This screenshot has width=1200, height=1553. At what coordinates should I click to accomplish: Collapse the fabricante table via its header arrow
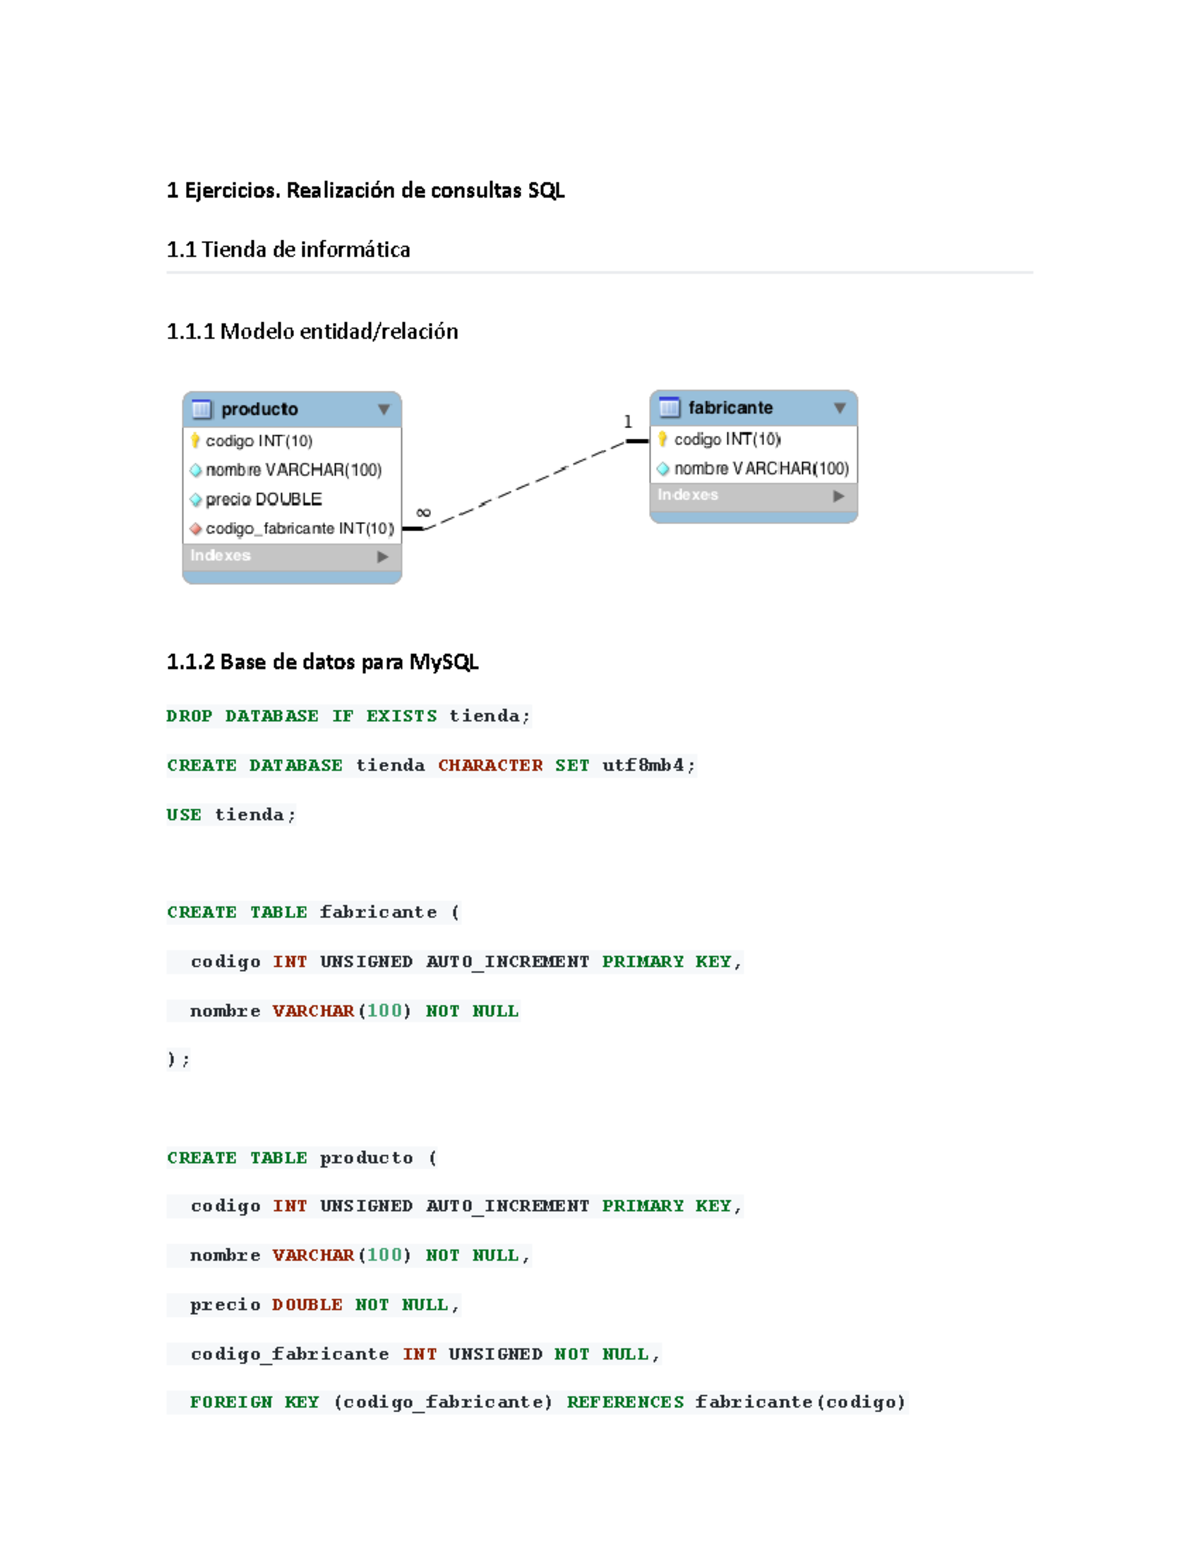click(x=838, y=407)
